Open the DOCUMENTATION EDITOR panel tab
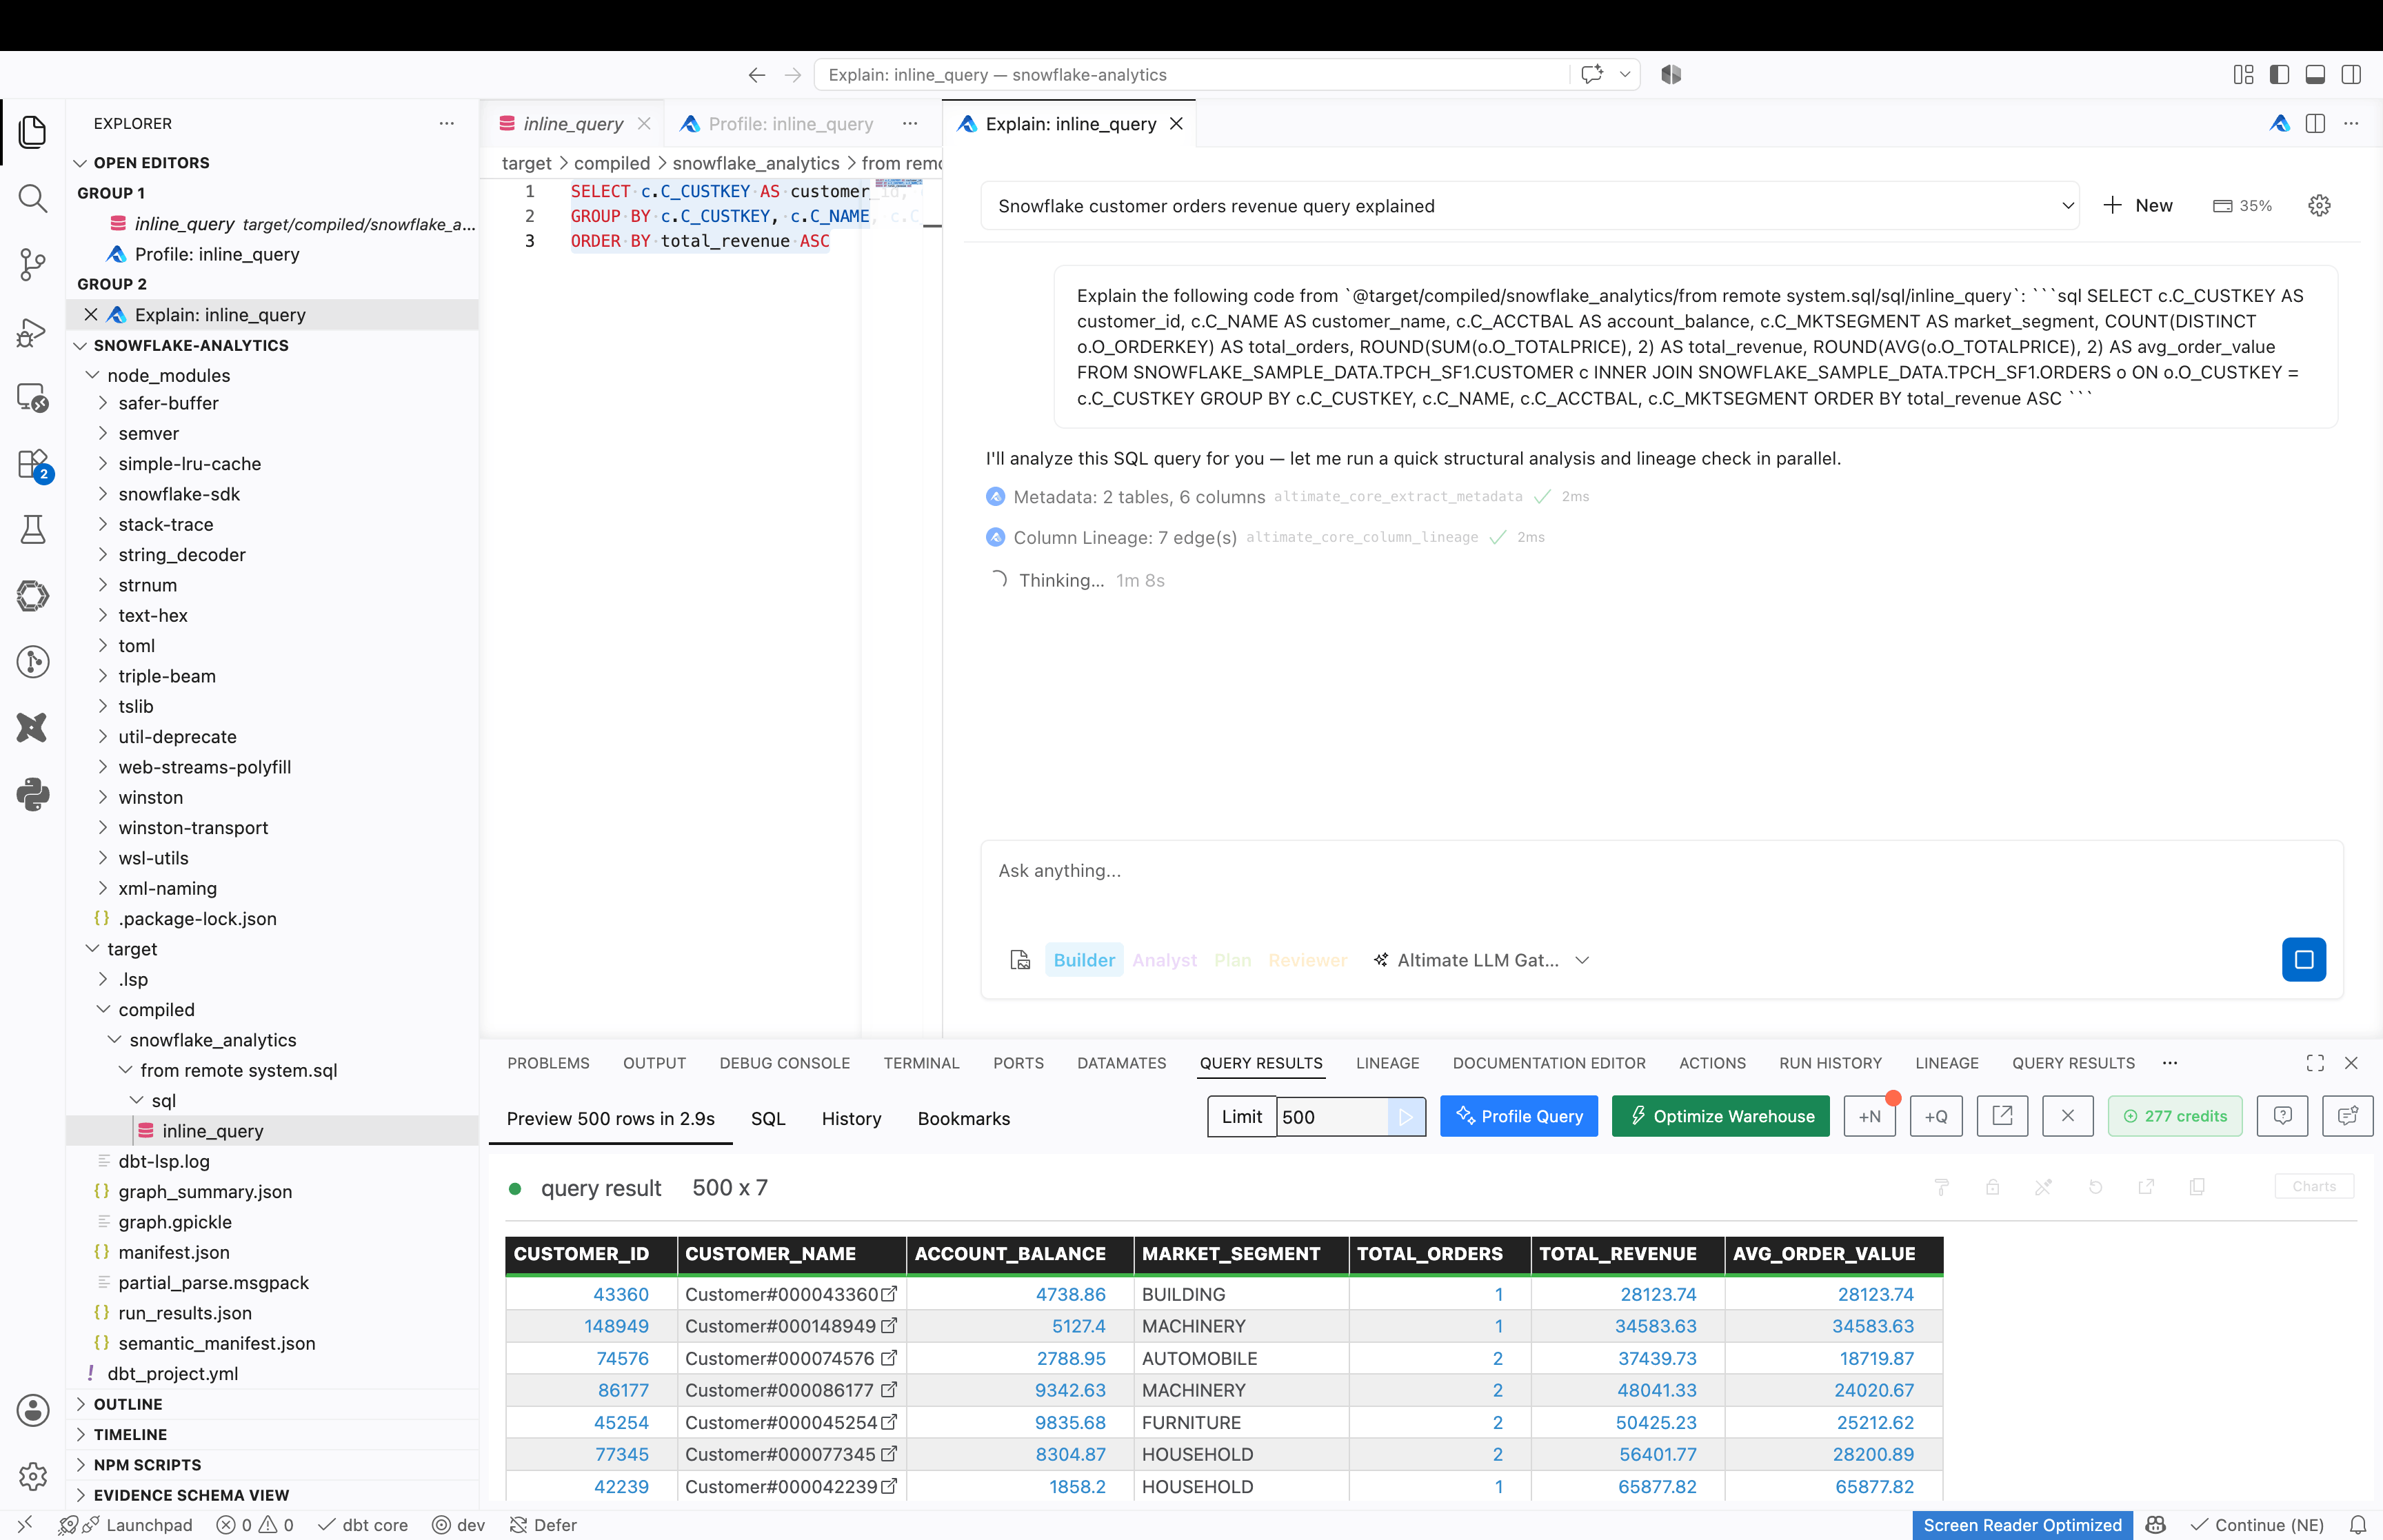Image resolution: width=2383 pixels, height=1540 pixels. pyautogui.click(x=1548, y=1063)
